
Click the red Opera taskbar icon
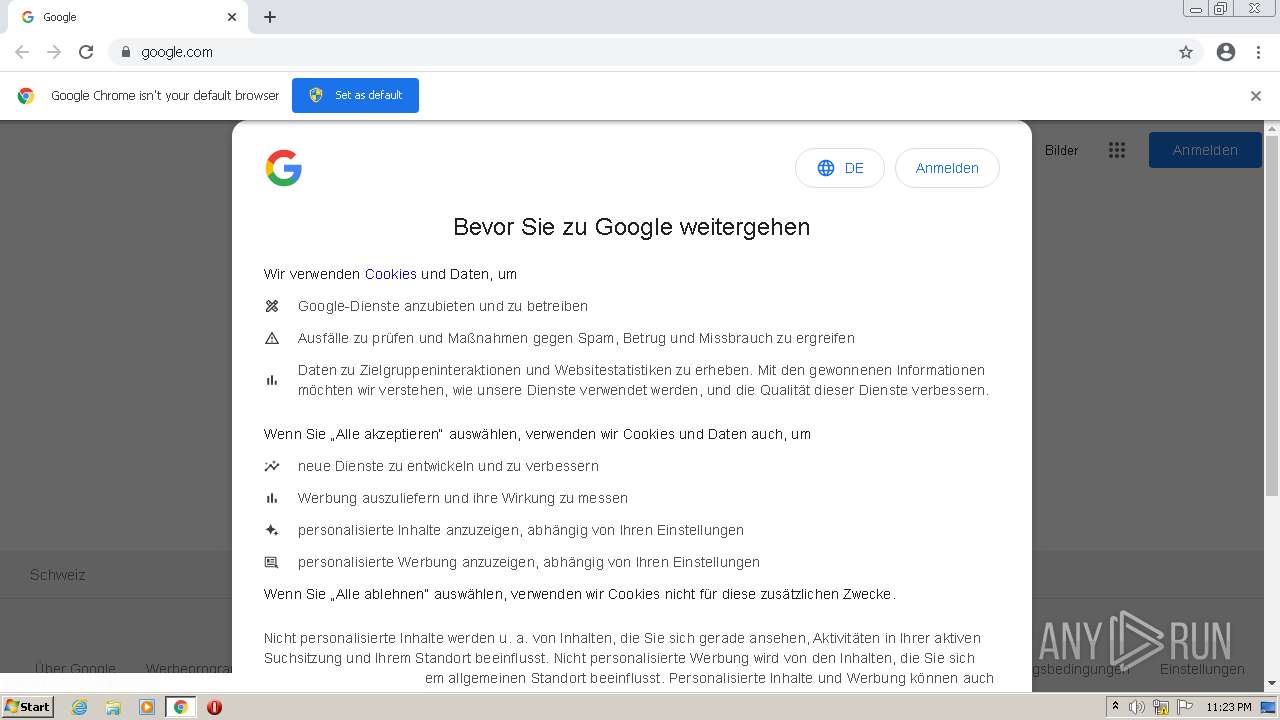click(214, 707)
